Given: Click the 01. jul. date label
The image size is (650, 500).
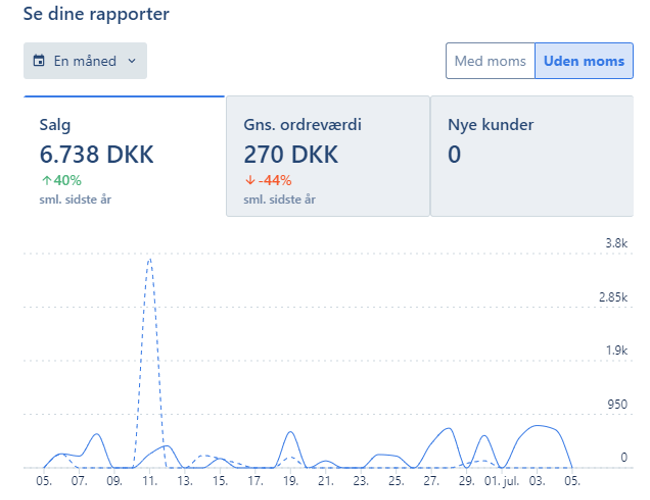Looking at the screenshot, I should click(x=500, y=481).
